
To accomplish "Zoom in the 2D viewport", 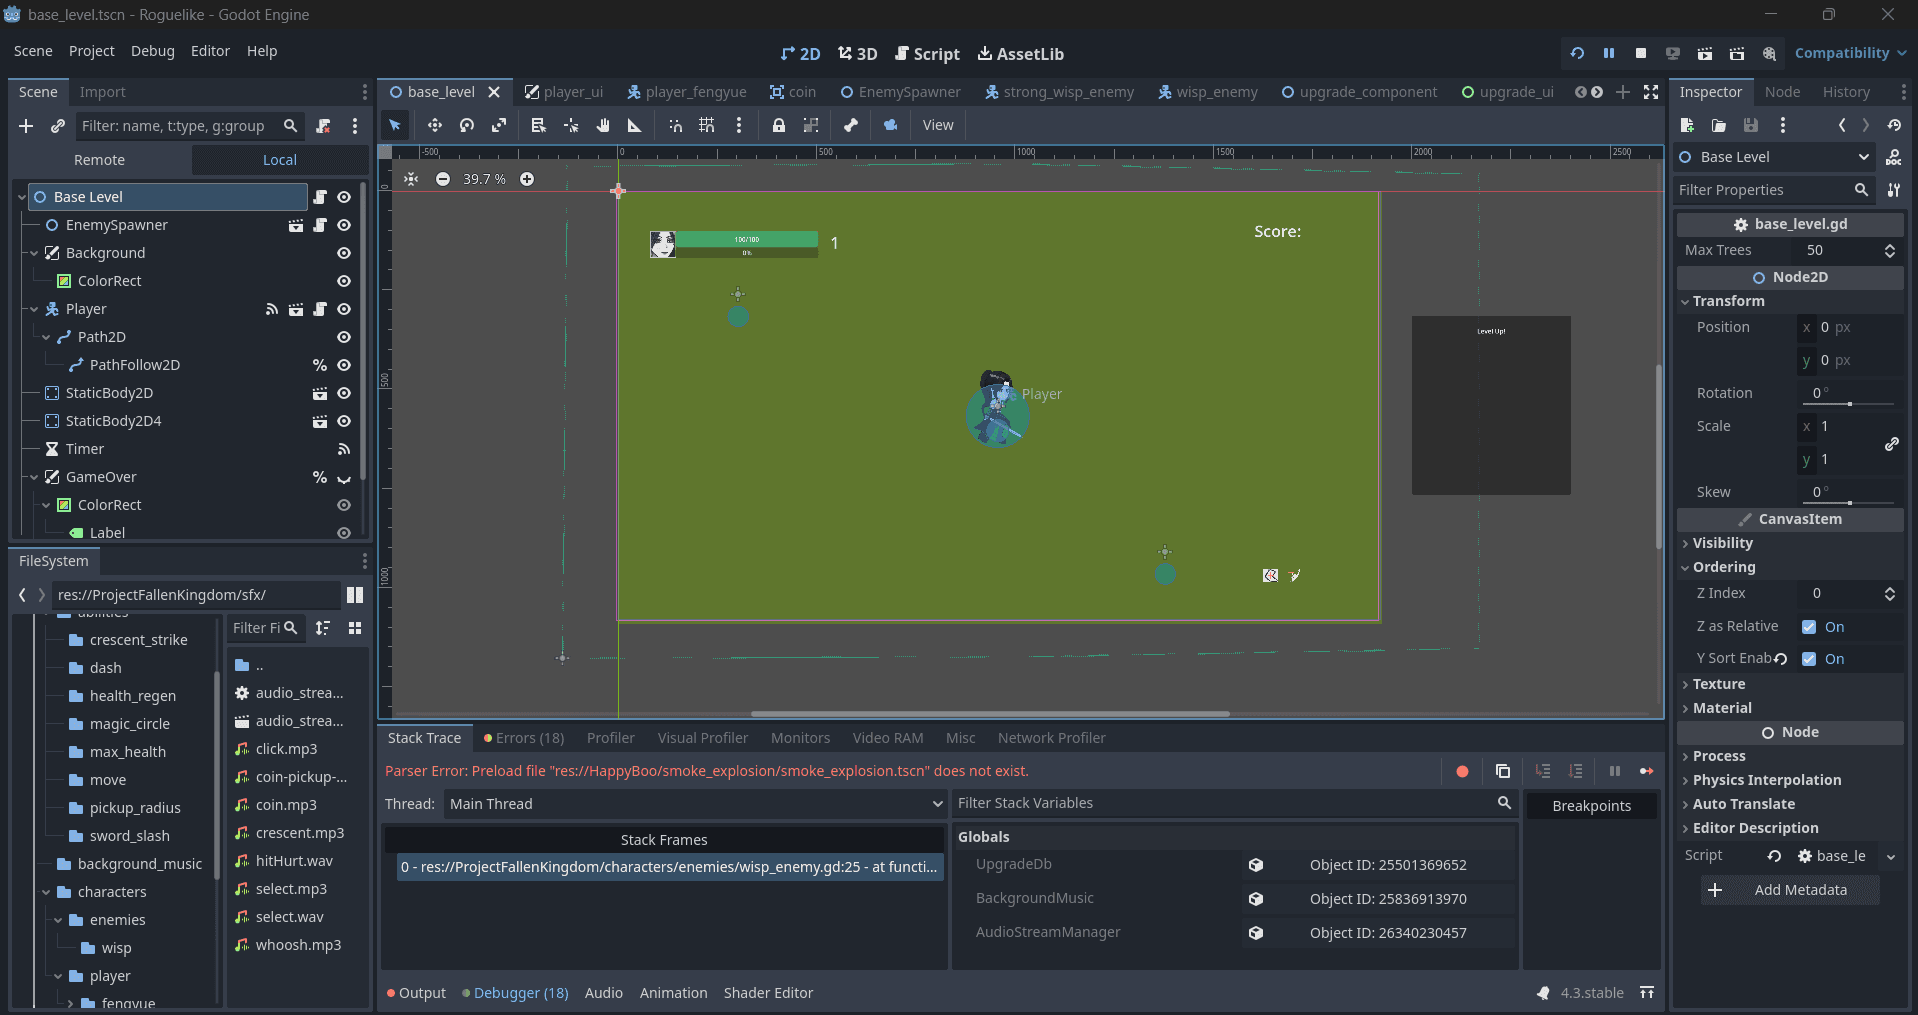I will [527, 179].
